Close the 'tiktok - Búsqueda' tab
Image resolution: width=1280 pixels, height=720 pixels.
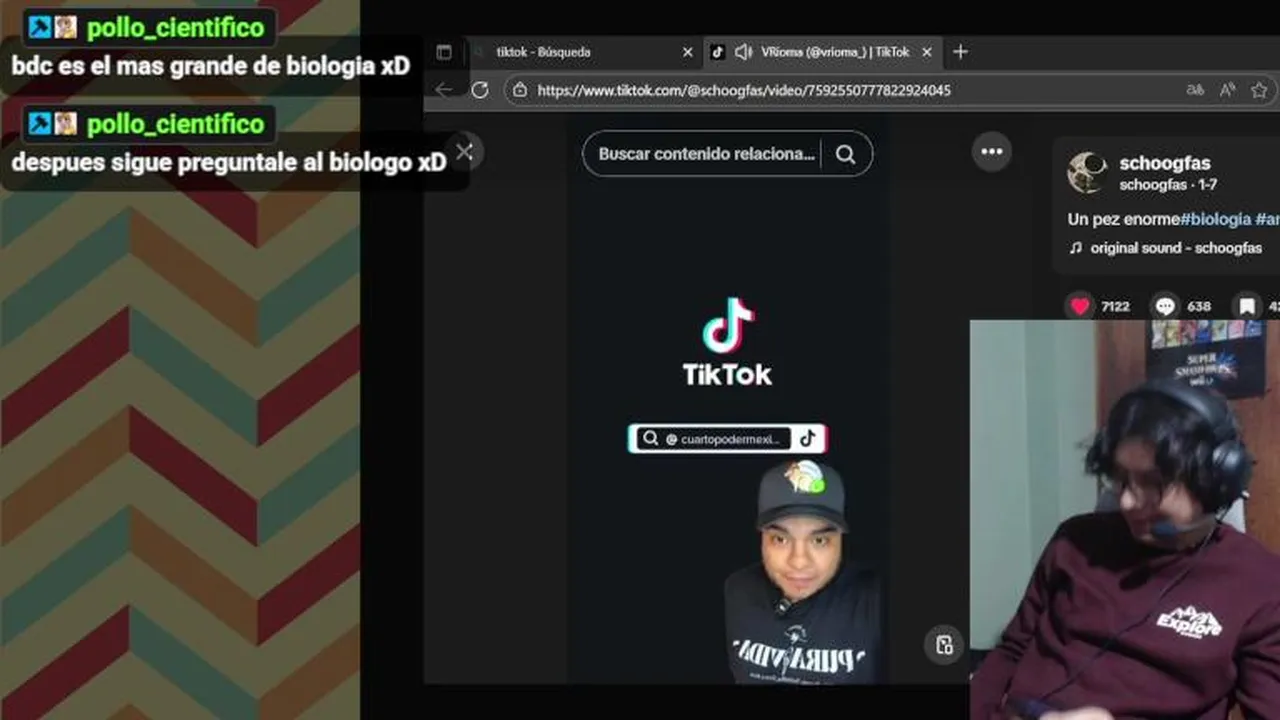[687, 52]
